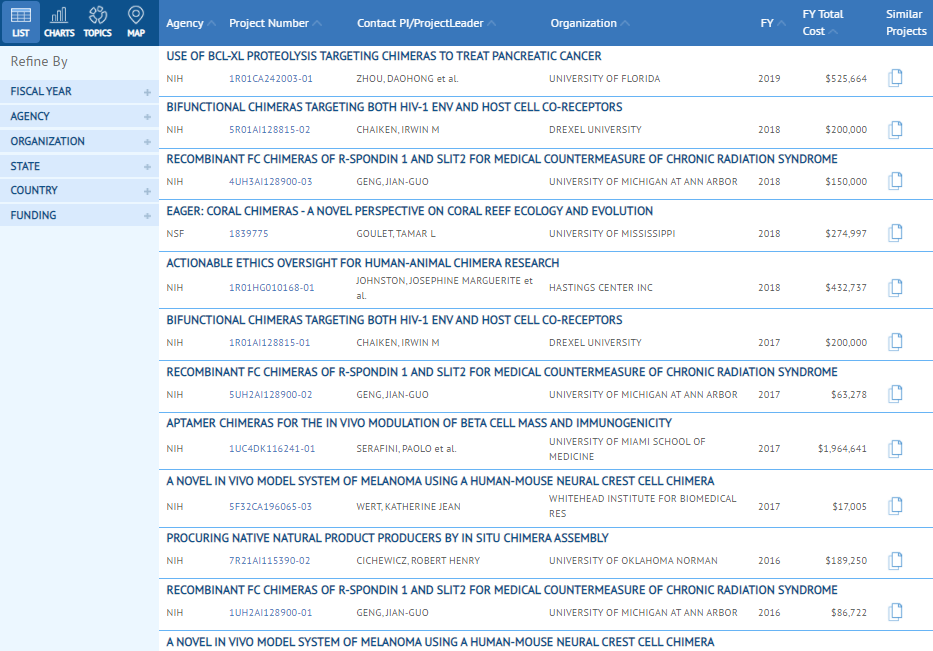Open Procuring Native Natural Product Producers title

pyautogui.click(x=387, y=538)
